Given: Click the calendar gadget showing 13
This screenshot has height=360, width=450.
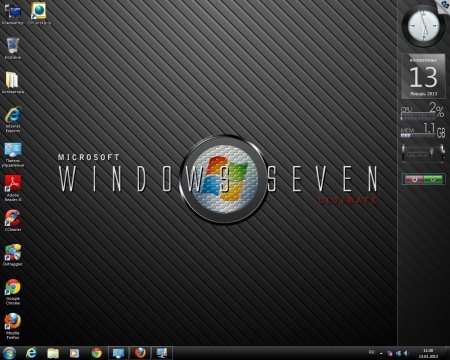Looking at the screenshot, I should point(423,76).
